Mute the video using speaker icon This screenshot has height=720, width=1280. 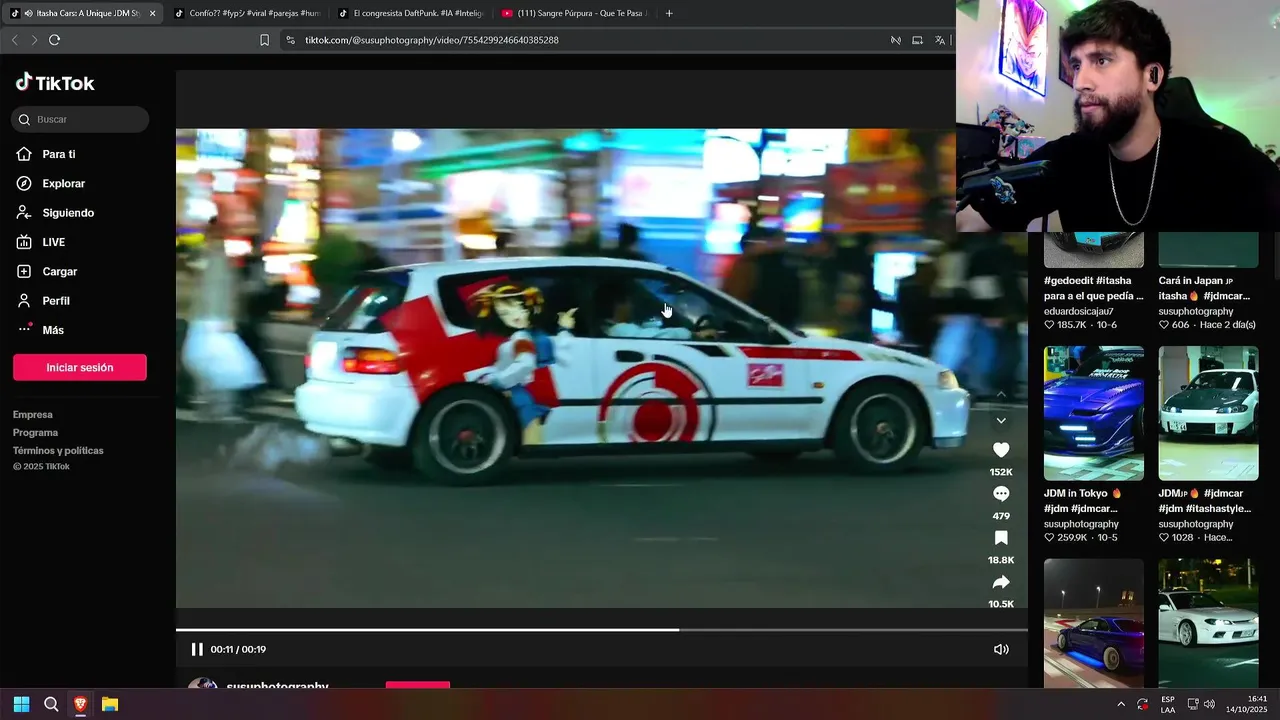coord(1001,649)
